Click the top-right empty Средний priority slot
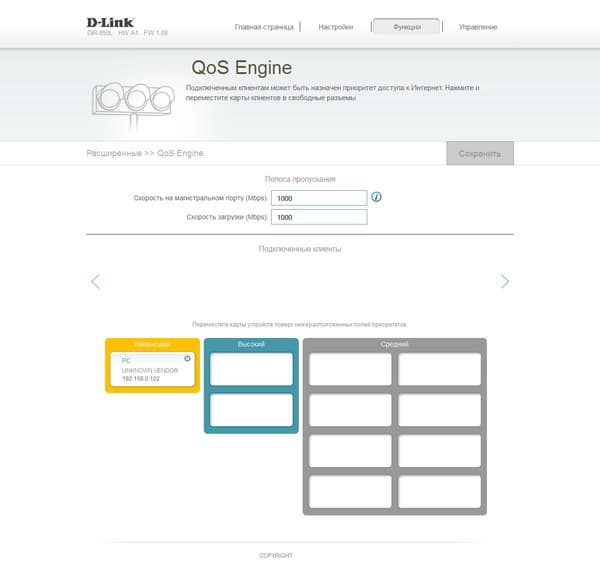This screenshot has height=561, width=600. point(440,369)
